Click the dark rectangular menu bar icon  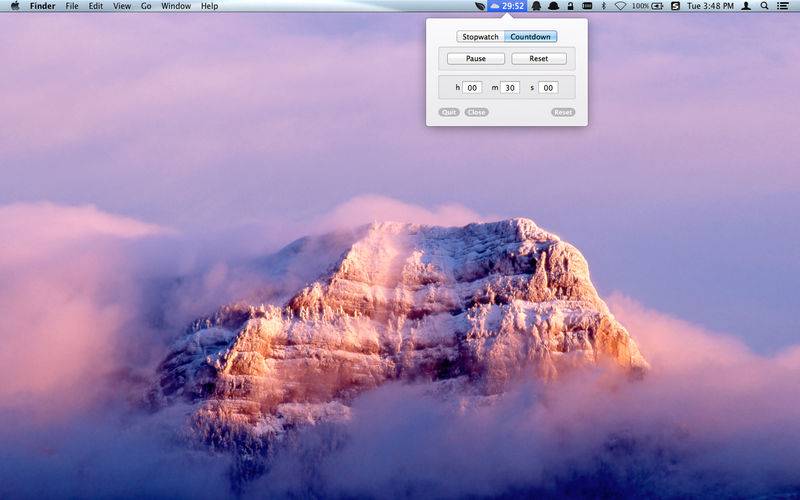(x=587, y=6)
